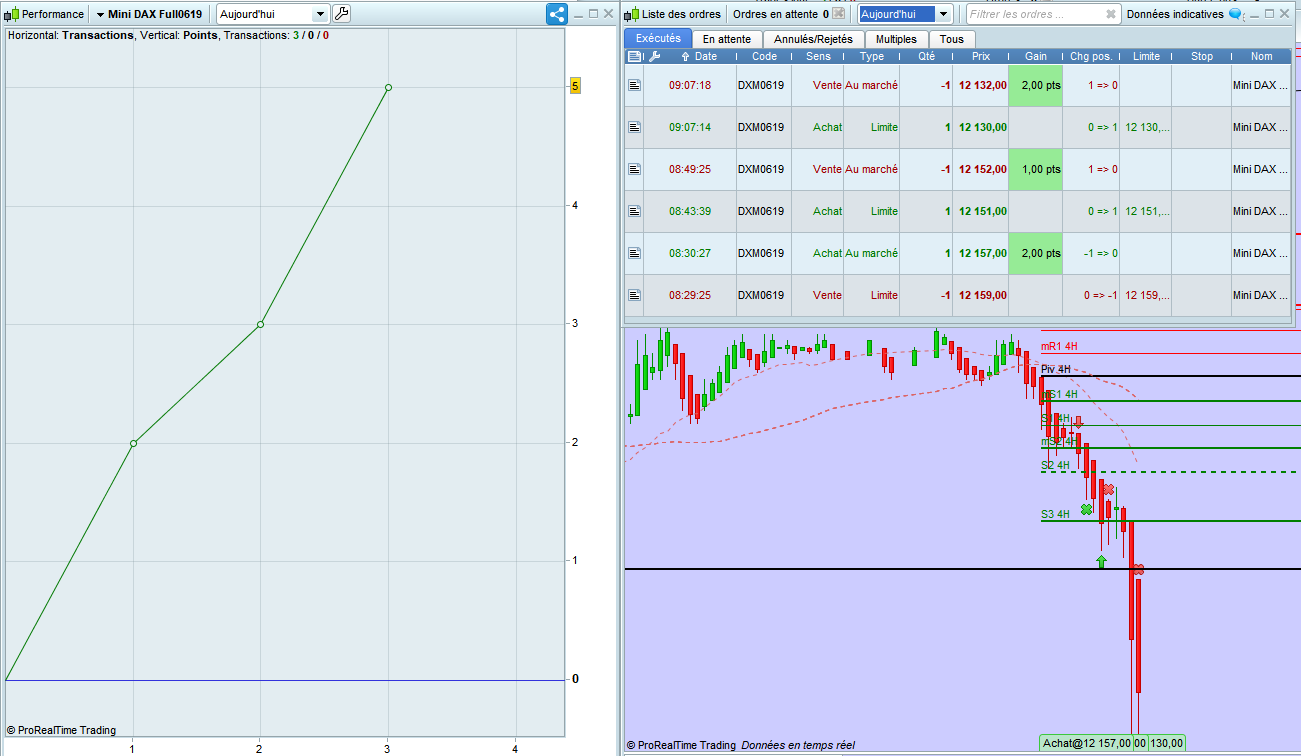The width and height of the screenshot is (1301, 756).
Task: Switch to the Exécutés tab
Action: click(x=658, y=39)
